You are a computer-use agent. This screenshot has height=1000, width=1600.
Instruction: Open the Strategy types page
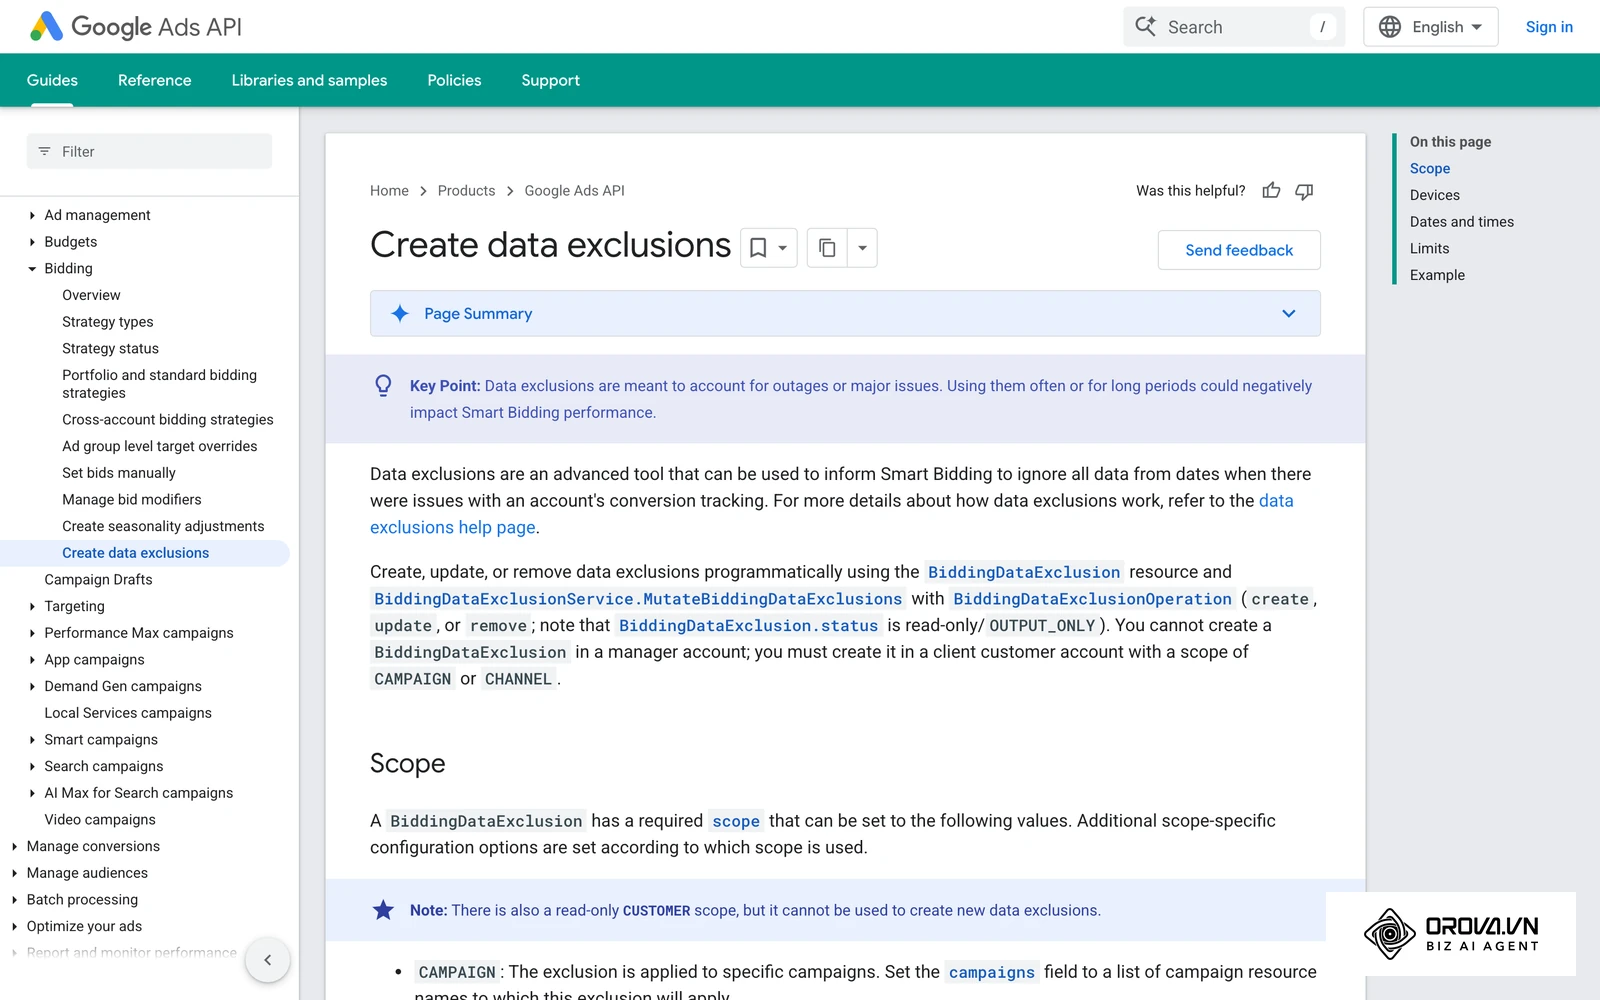[x=107, y=322]
